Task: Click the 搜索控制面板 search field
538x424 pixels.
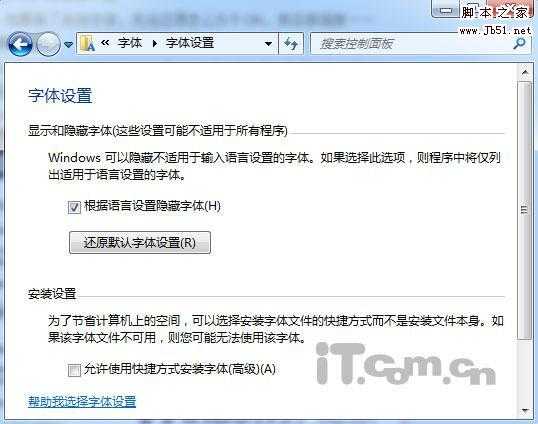Action: coord(412,44)
